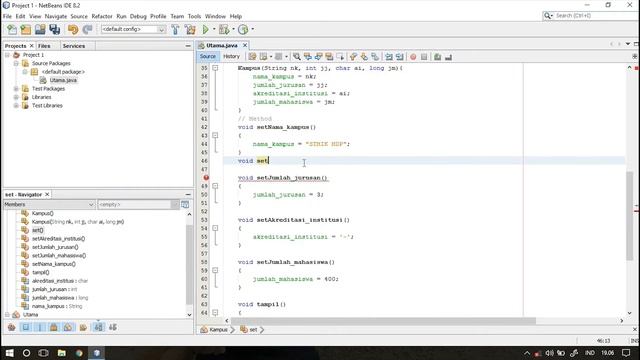This screenshot has height=360, width=640.
Task: Click the Comment icon in editor toolbar
Action: pos(438,57)
